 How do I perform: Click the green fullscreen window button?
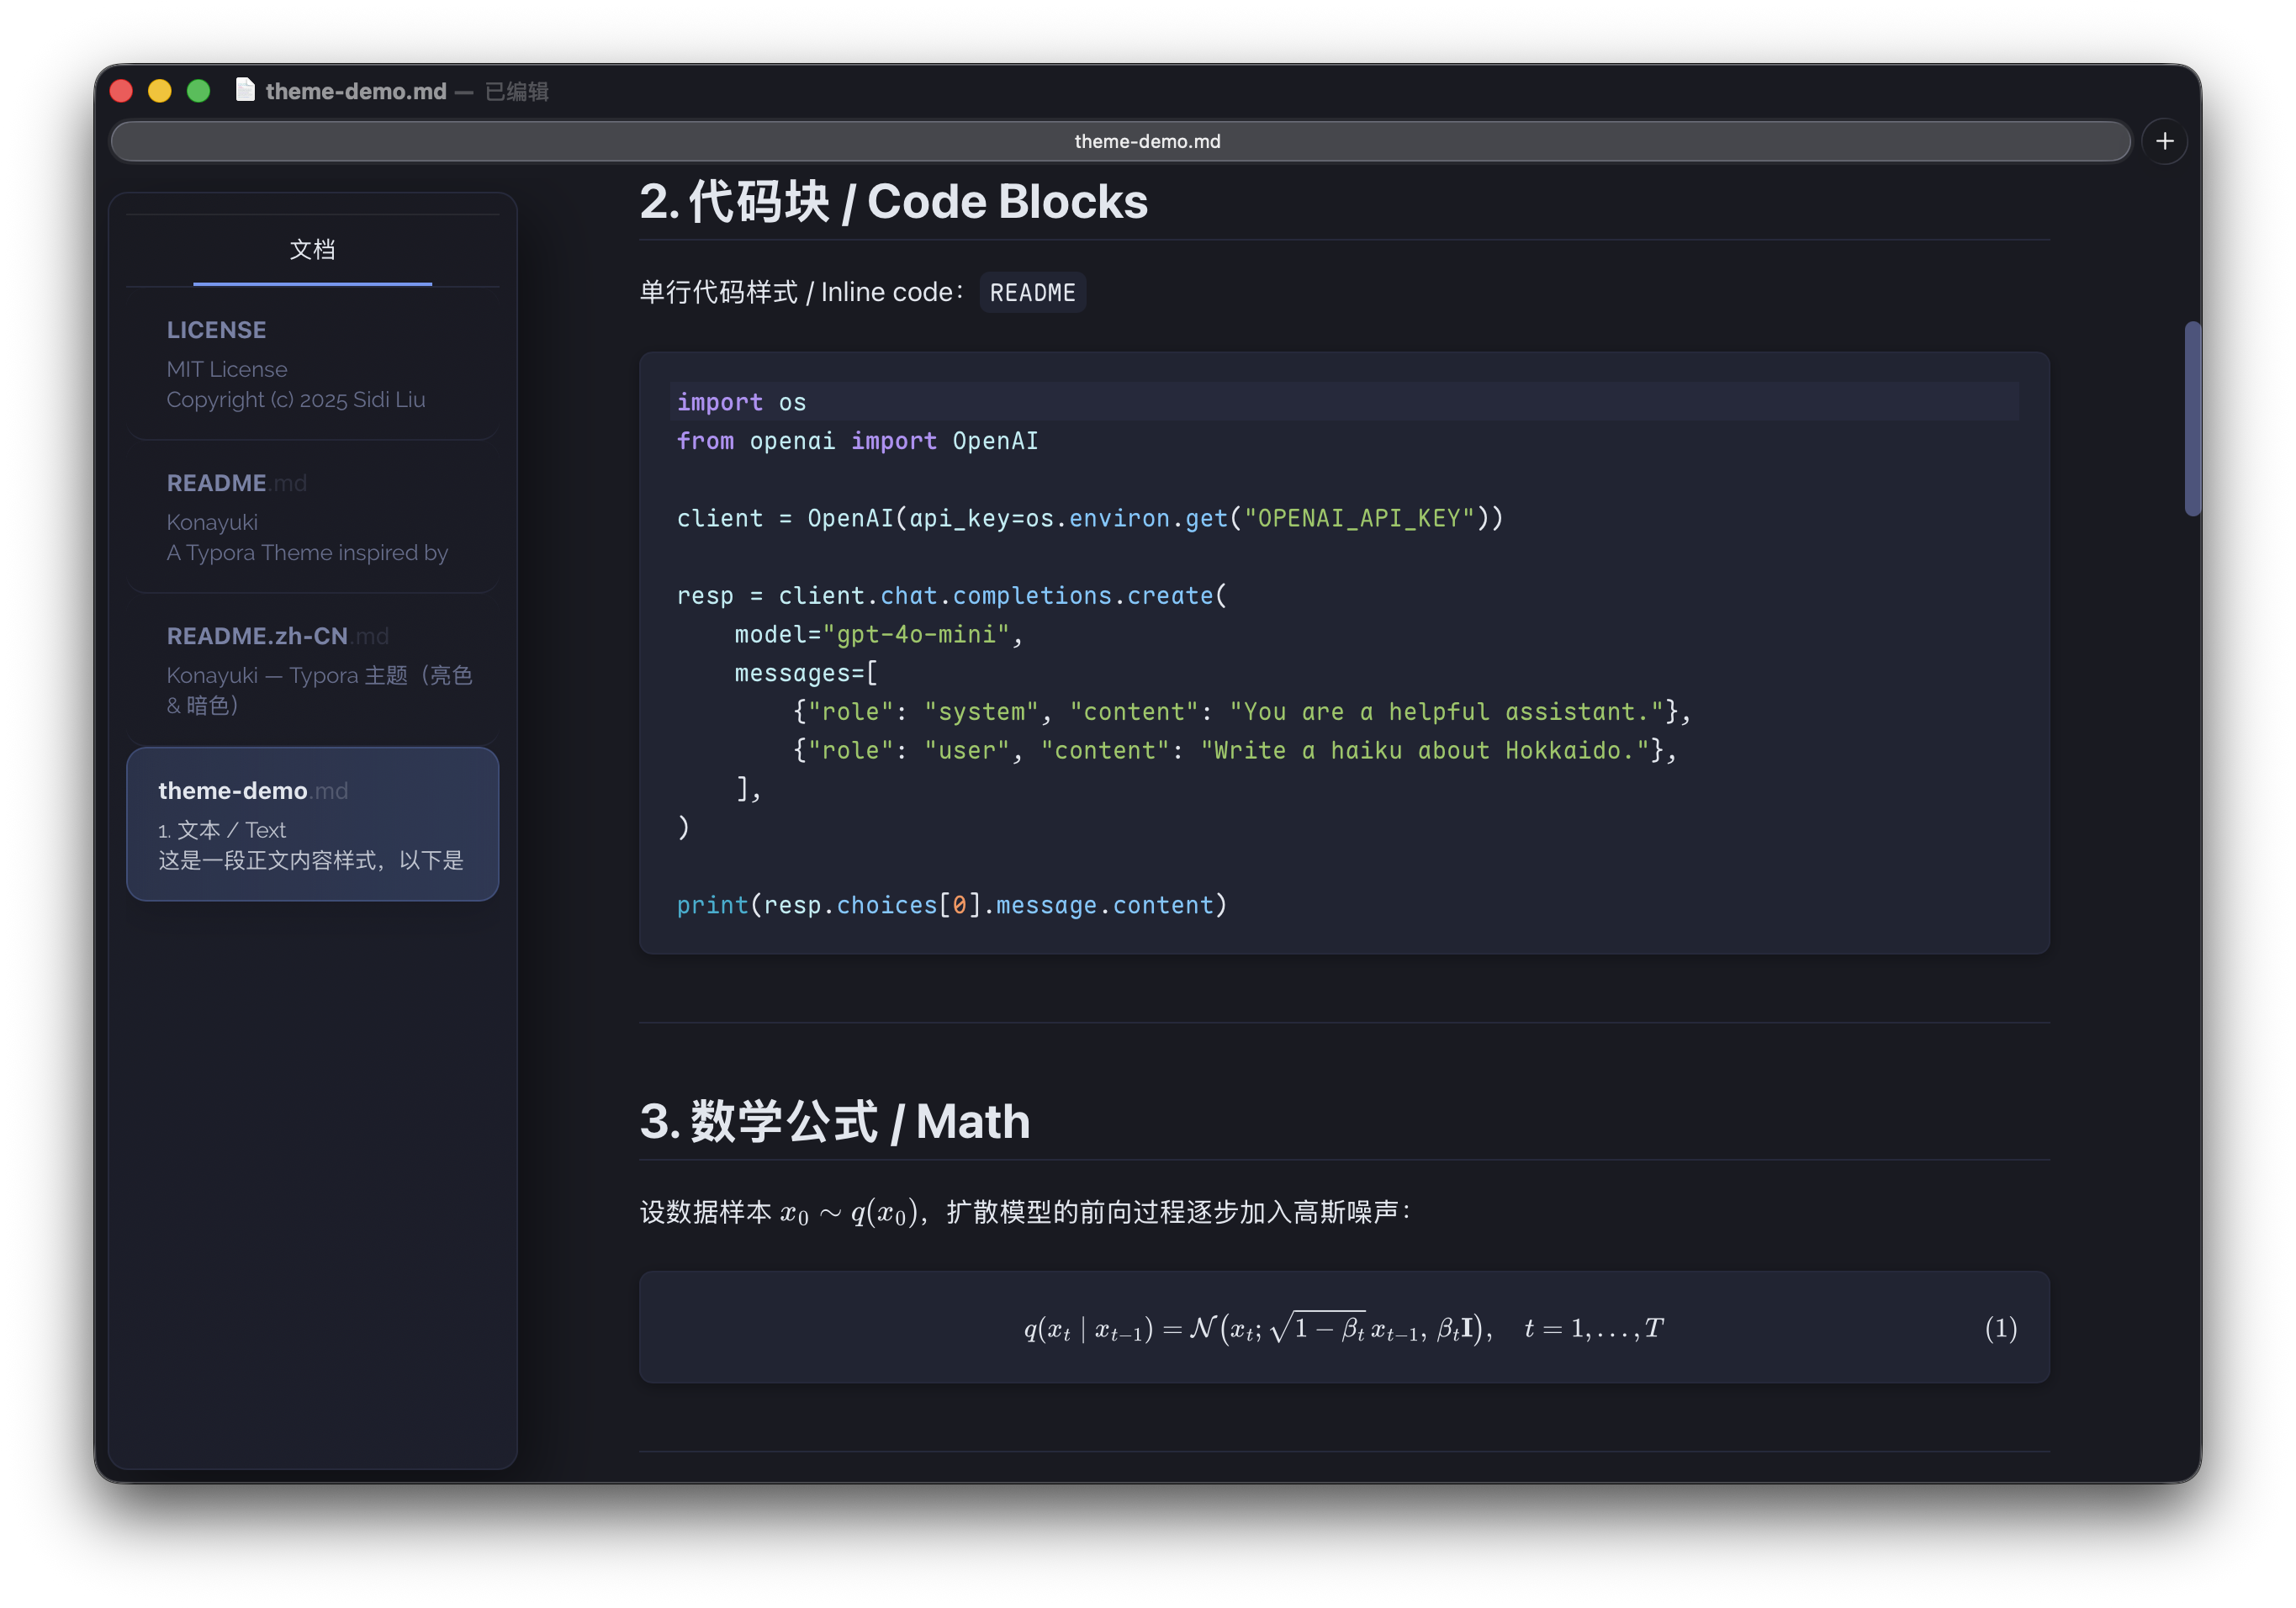(199, 91)
